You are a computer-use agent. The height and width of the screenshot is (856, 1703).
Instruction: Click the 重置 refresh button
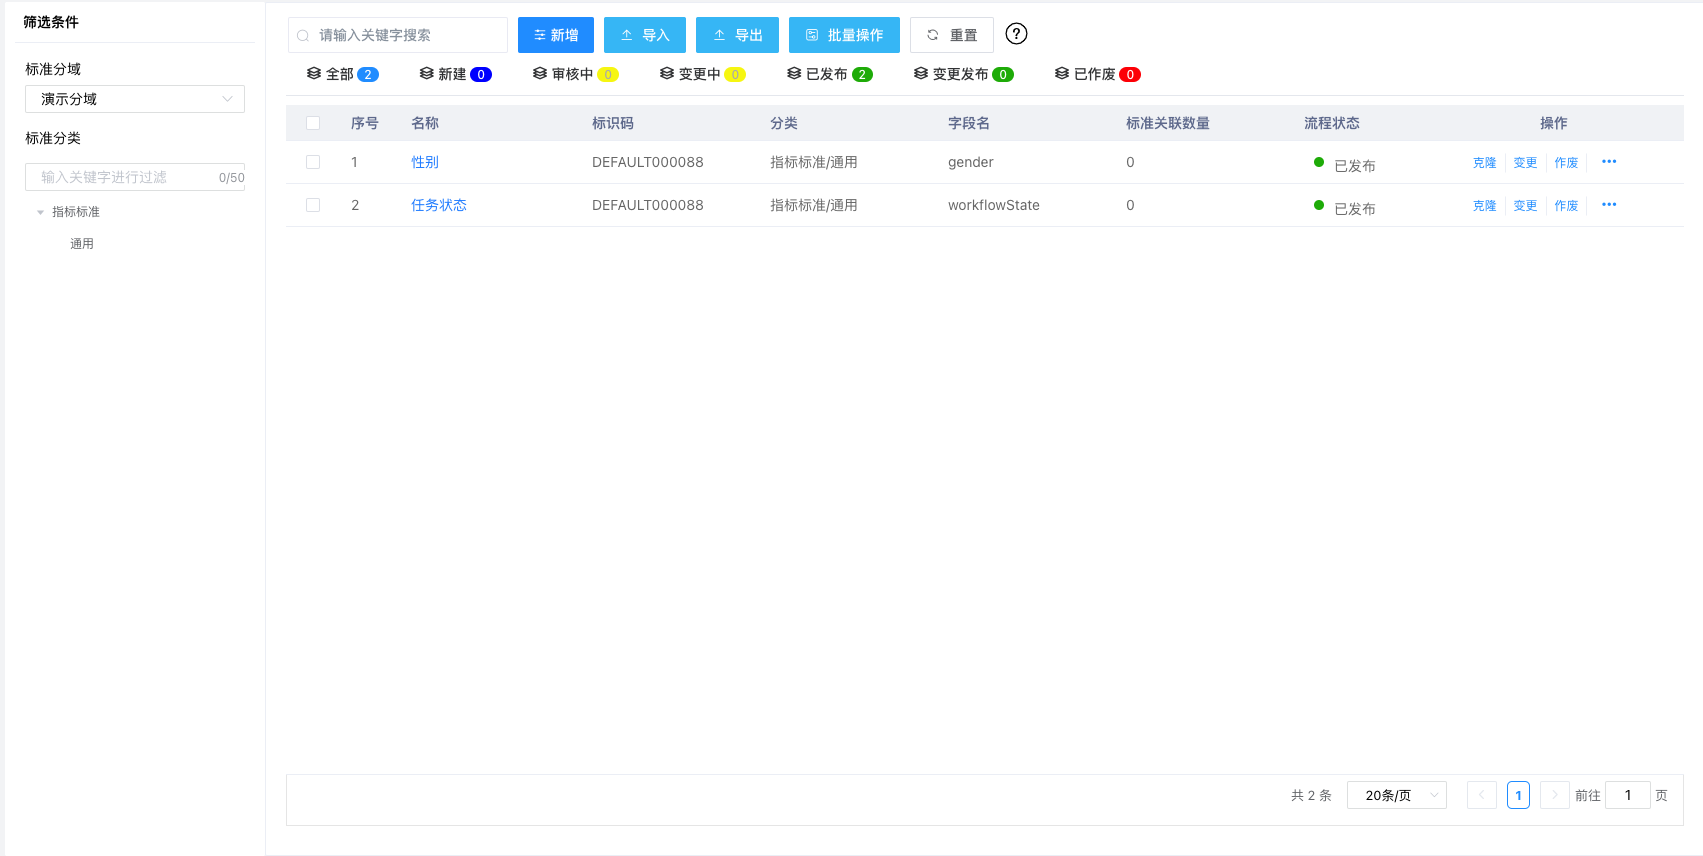951,35
